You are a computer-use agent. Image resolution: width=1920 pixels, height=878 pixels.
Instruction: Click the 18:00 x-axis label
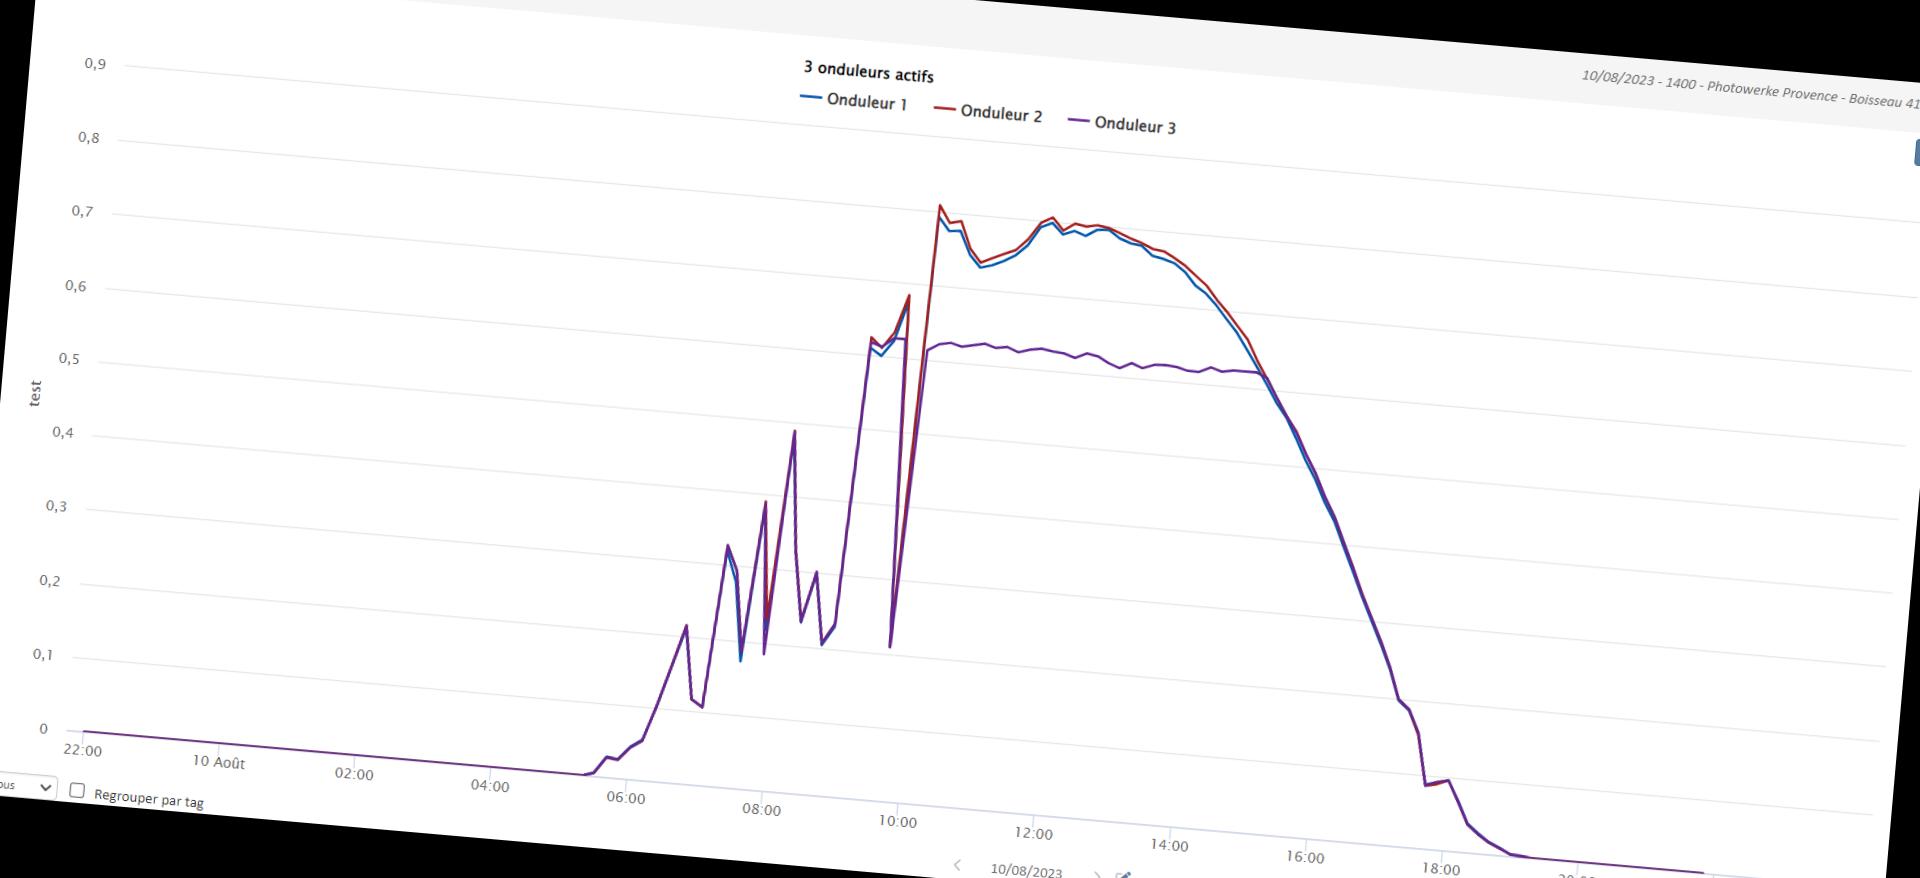pyautogui.click(x=1441, y=869)
